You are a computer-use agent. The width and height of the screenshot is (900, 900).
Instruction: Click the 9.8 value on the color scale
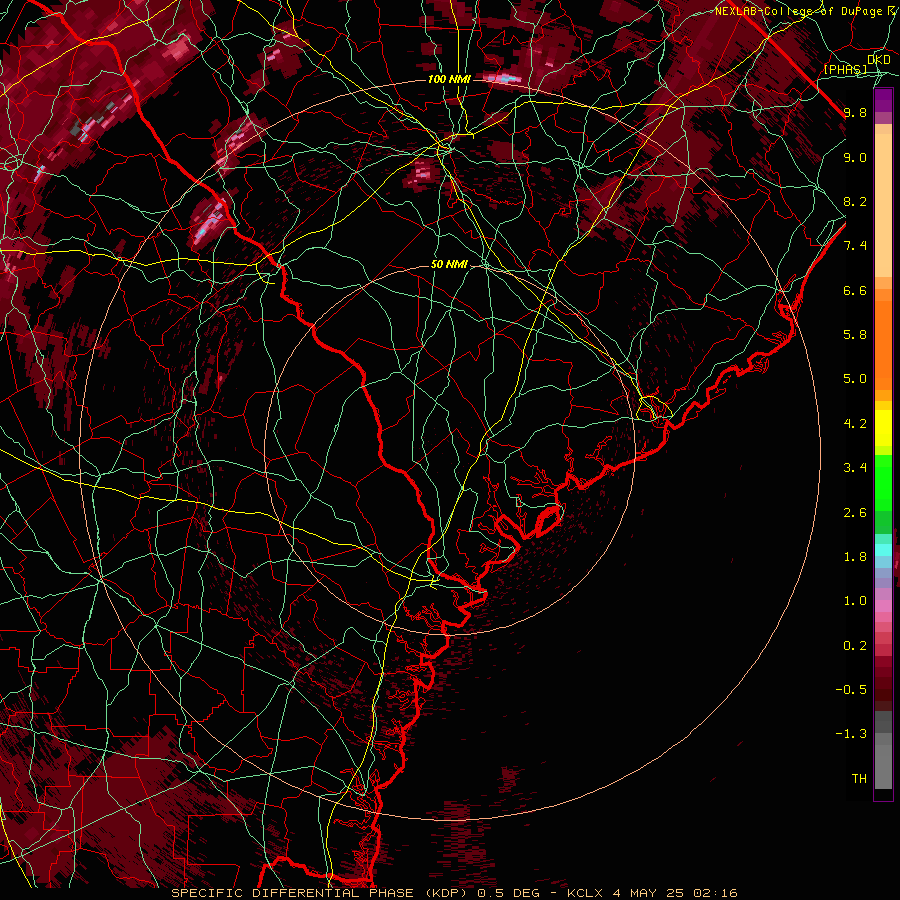coord(855,113)
